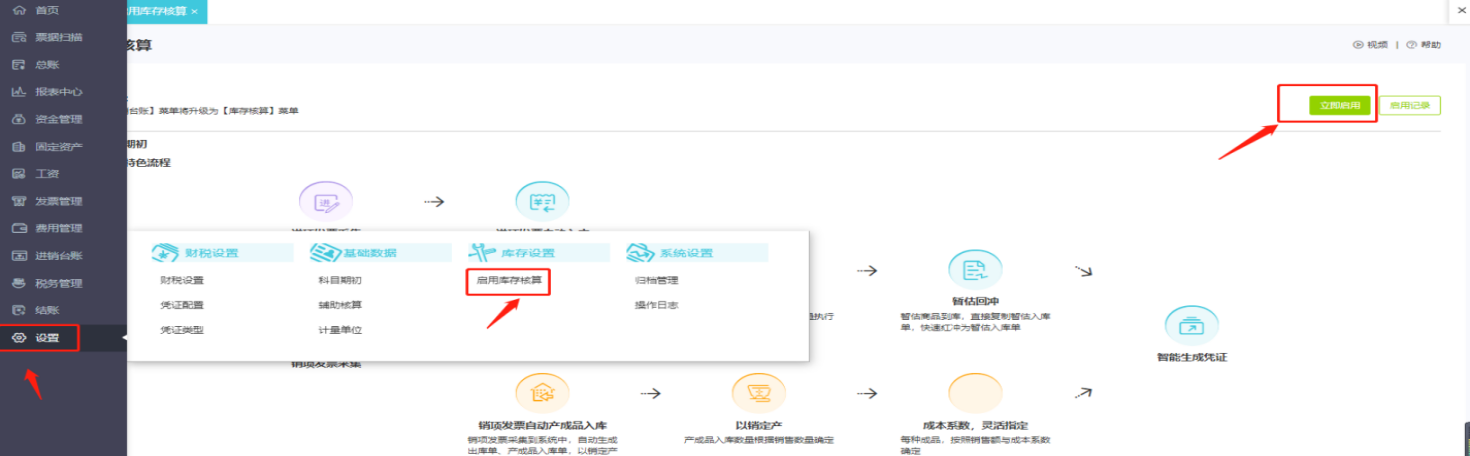Click the 发票管理 icon in sidebar
Screen dimensions: 1470x456
(17, 201)
